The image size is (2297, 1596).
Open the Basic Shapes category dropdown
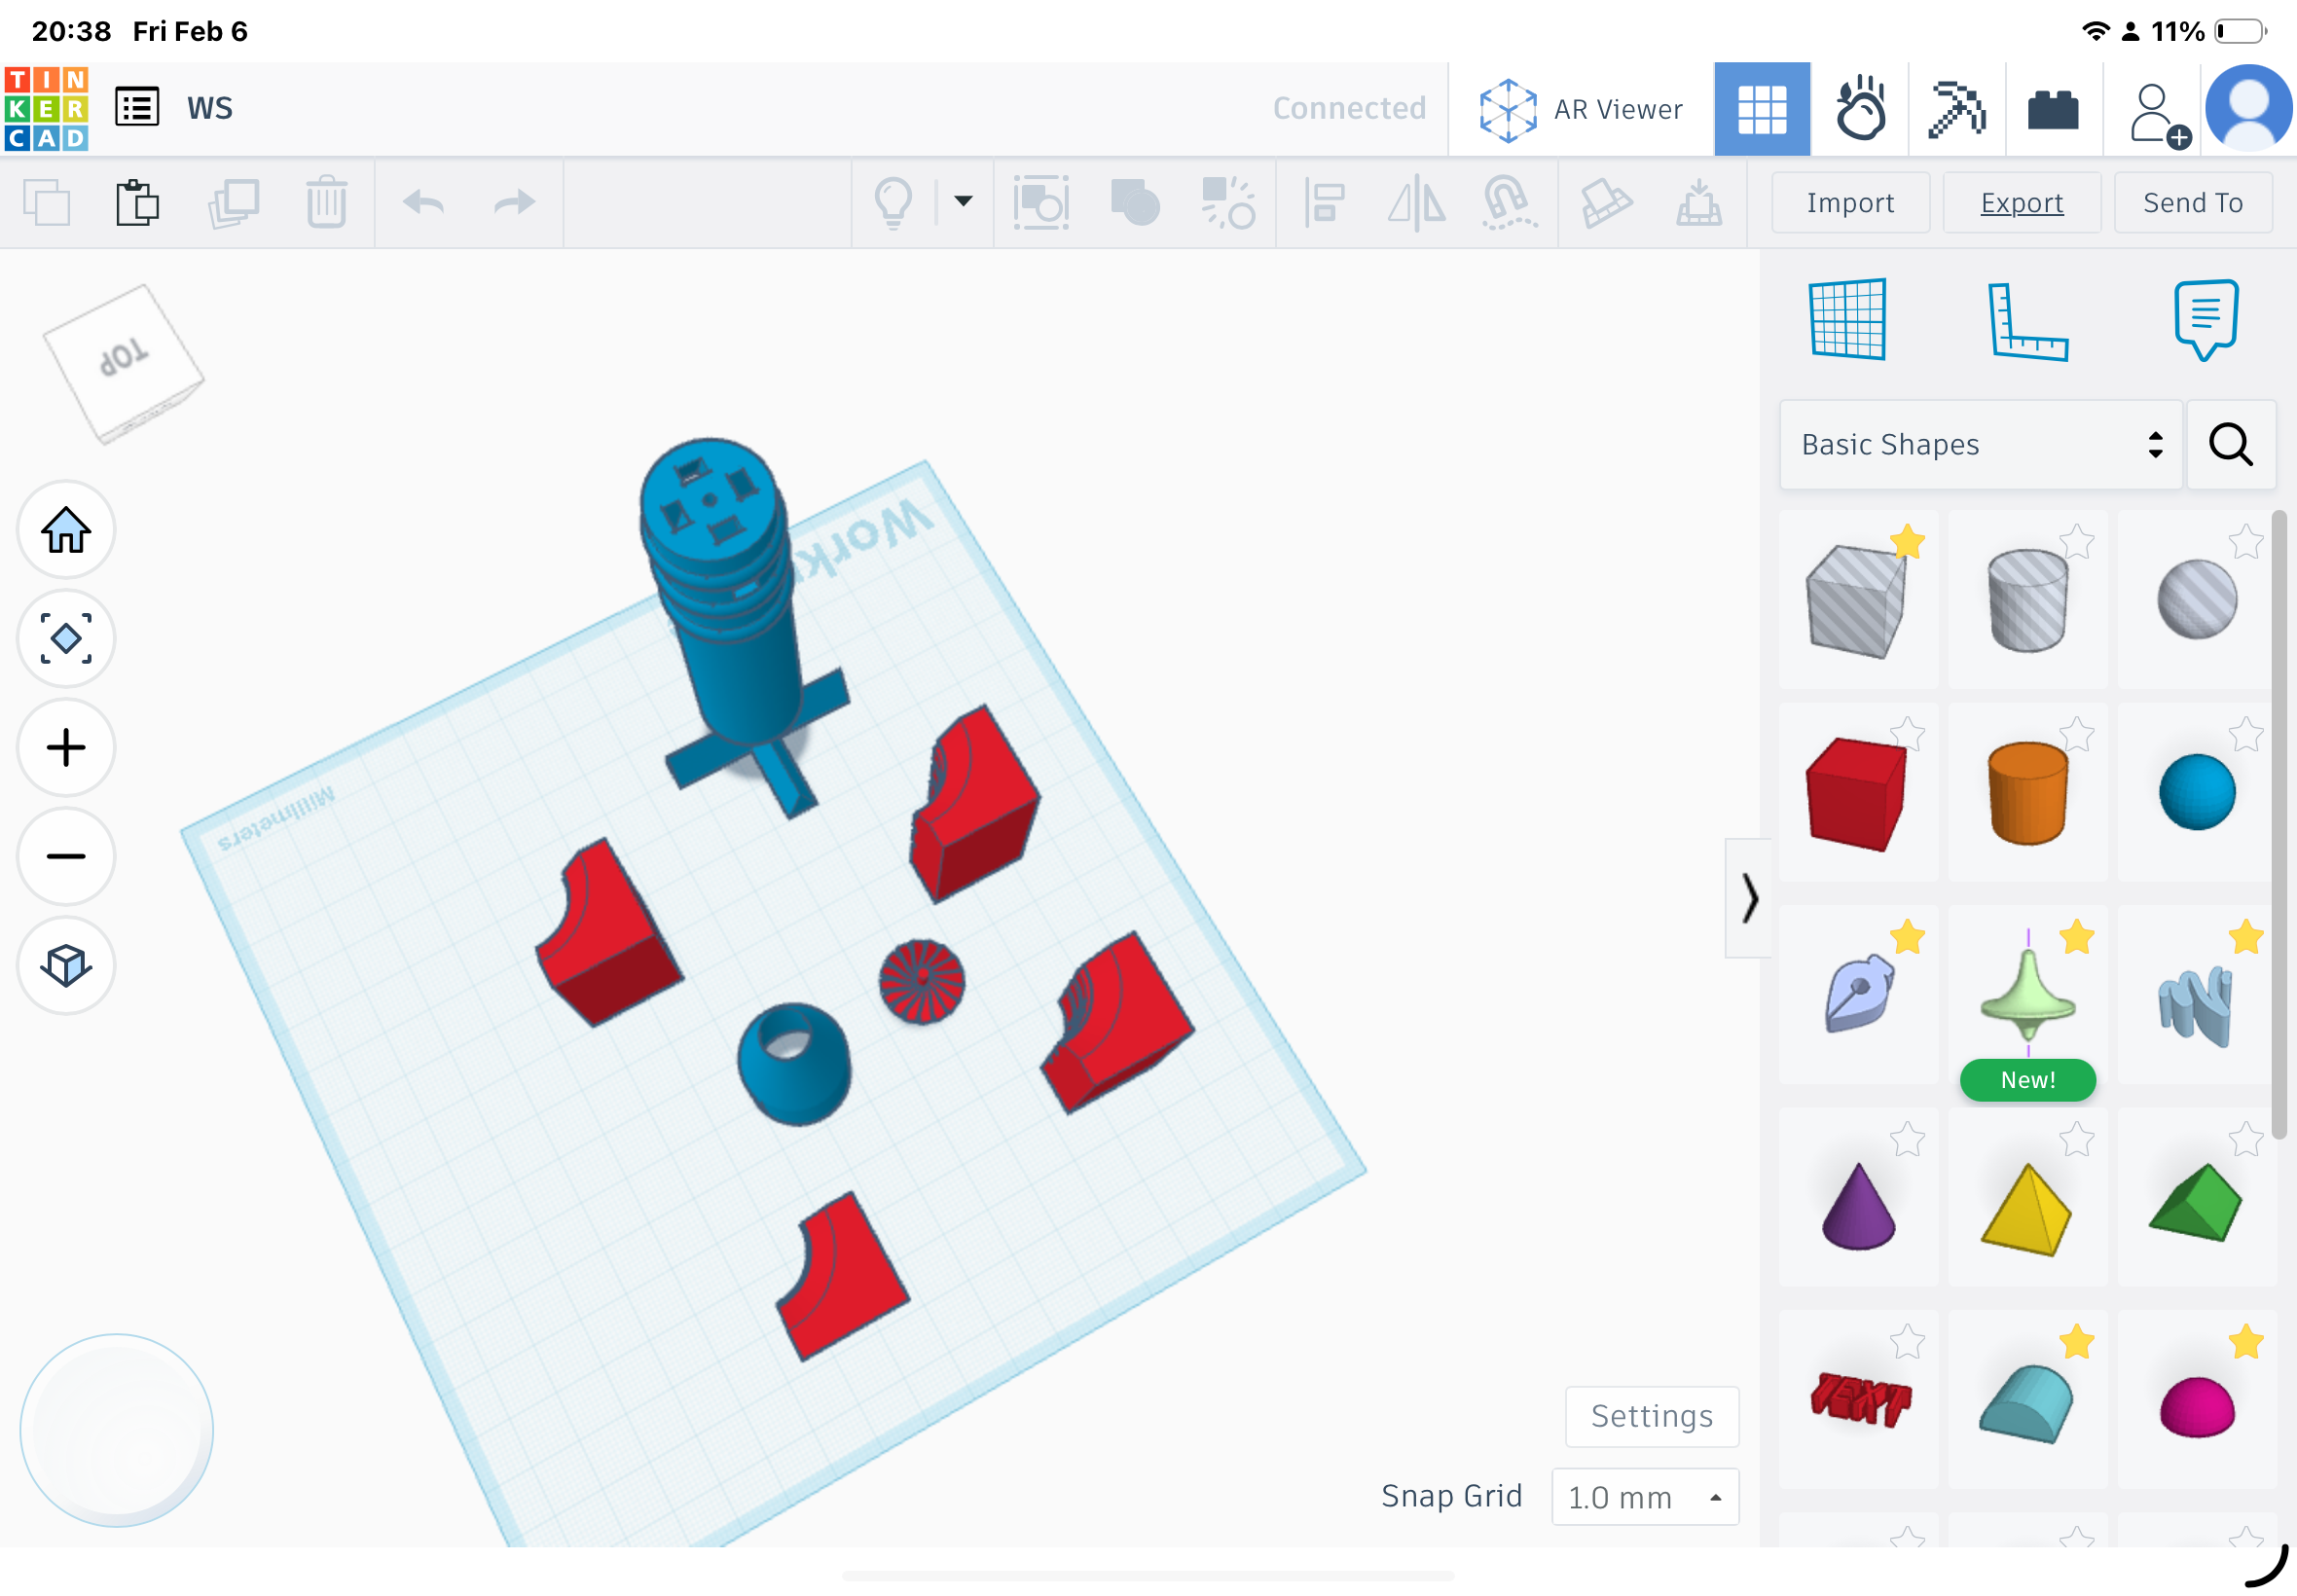pyautogui.click(x=1980, y=445)
